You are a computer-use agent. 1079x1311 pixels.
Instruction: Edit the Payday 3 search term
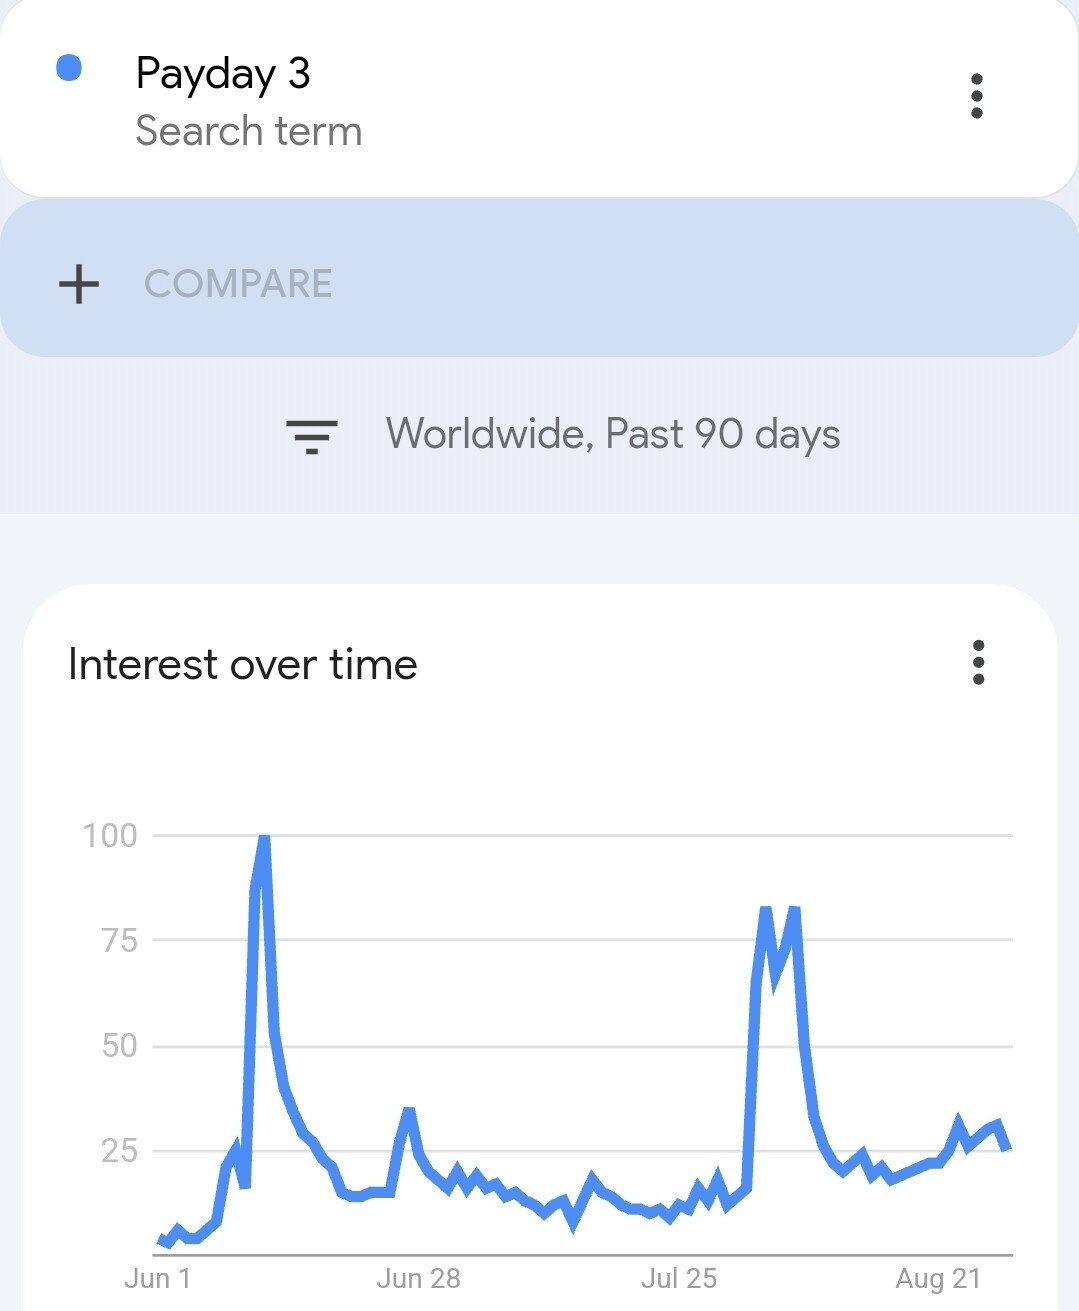pos(223,74)
